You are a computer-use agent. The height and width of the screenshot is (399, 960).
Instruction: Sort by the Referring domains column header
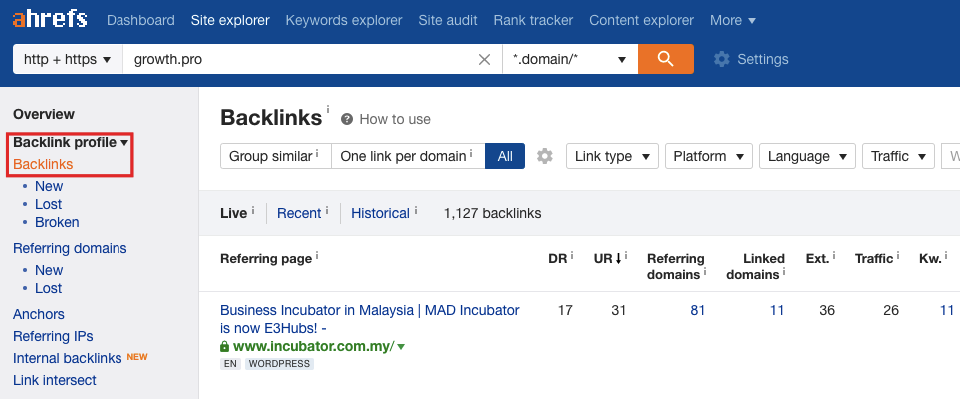676,267
